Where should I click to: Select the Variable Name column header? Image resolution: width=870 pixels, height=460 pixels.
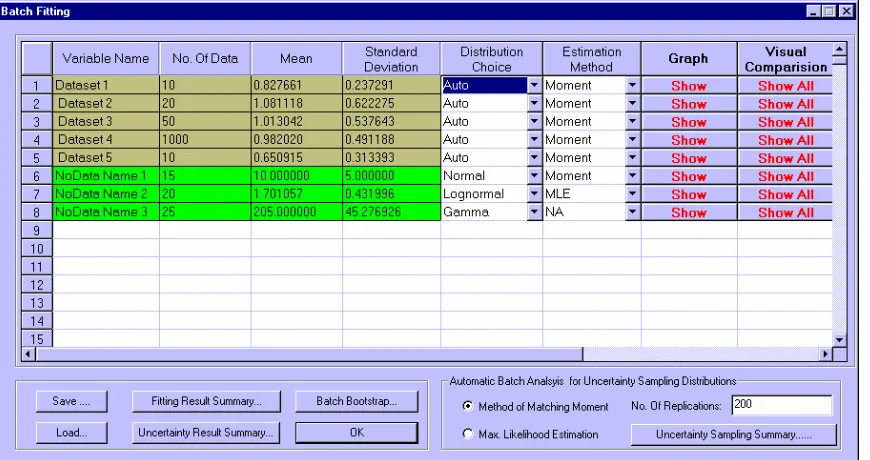click(105, 59)
